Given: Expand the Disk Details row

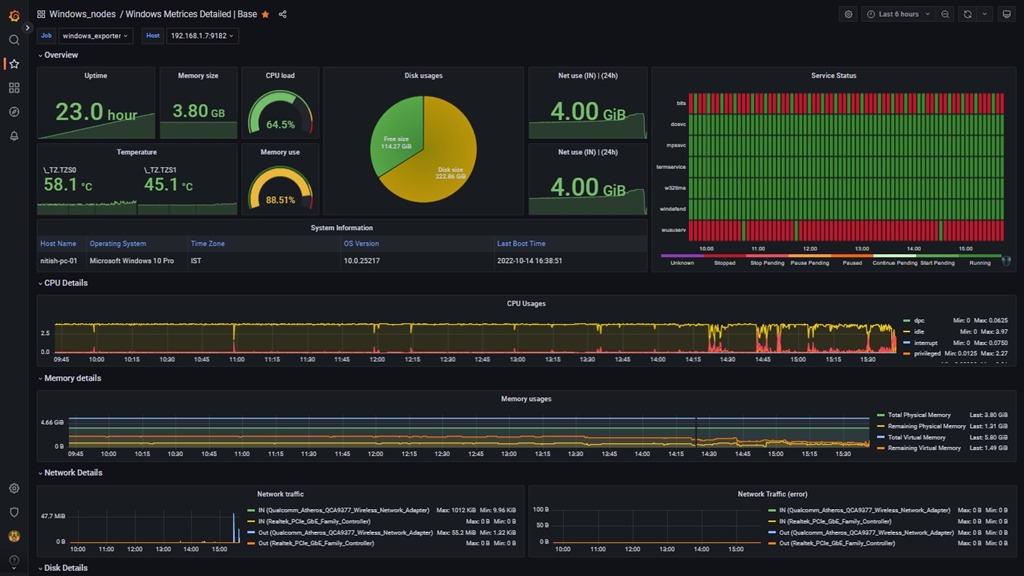Looking at the screenshot, I should 65,568.
